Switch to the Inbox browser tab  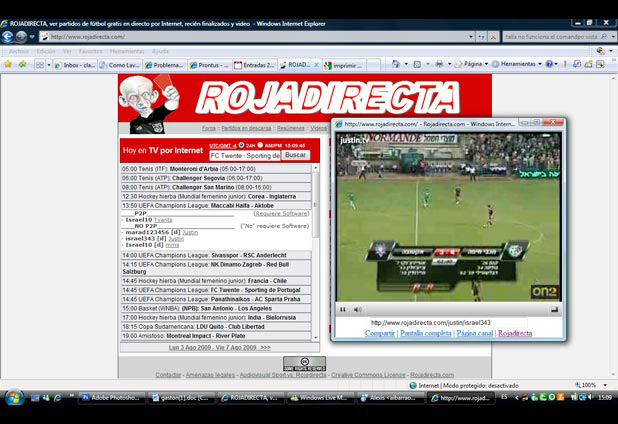[x=75, y=65]
